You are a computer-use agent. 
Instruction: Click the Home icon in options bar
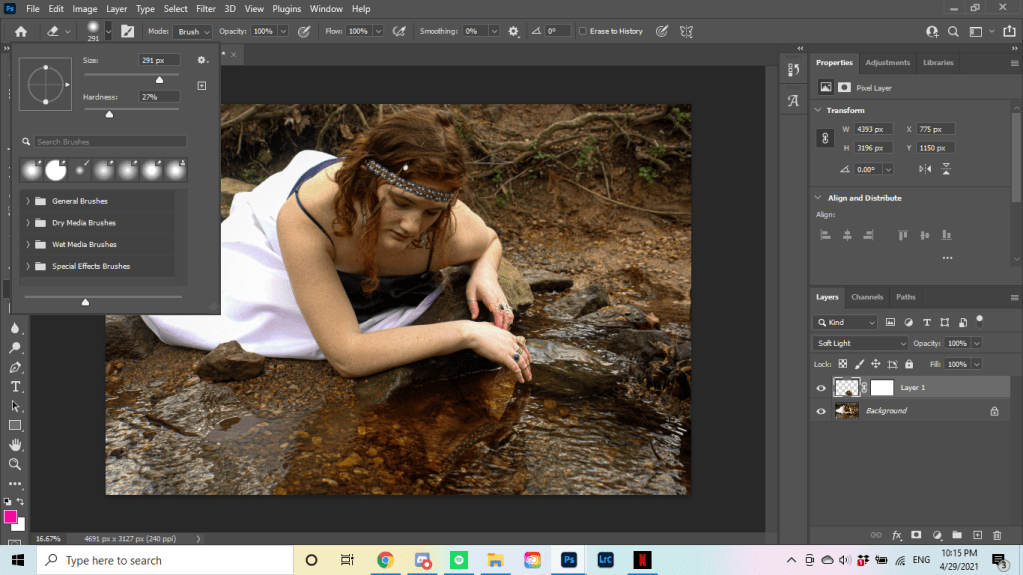20,32
